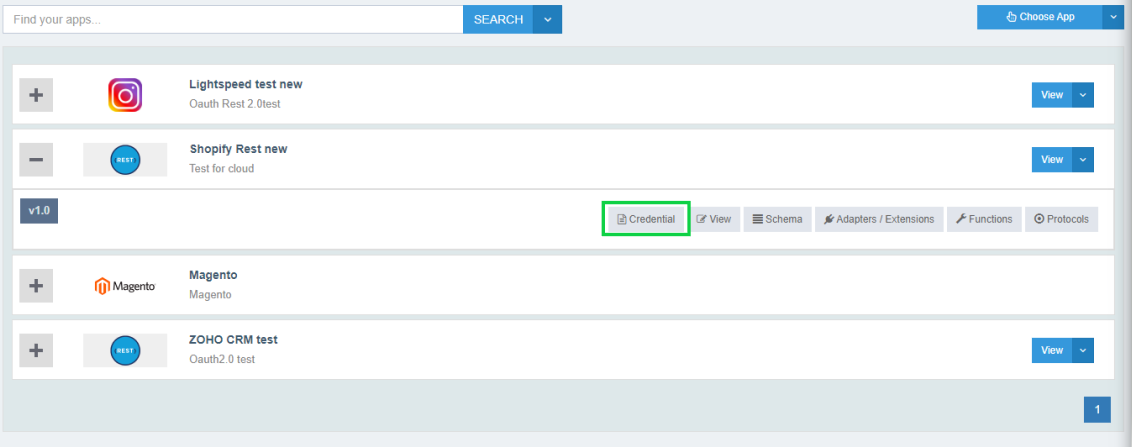Open the Functions option
Image resolution: width=1132 pixels, height=447 pixels.
(x=984, y=219)
